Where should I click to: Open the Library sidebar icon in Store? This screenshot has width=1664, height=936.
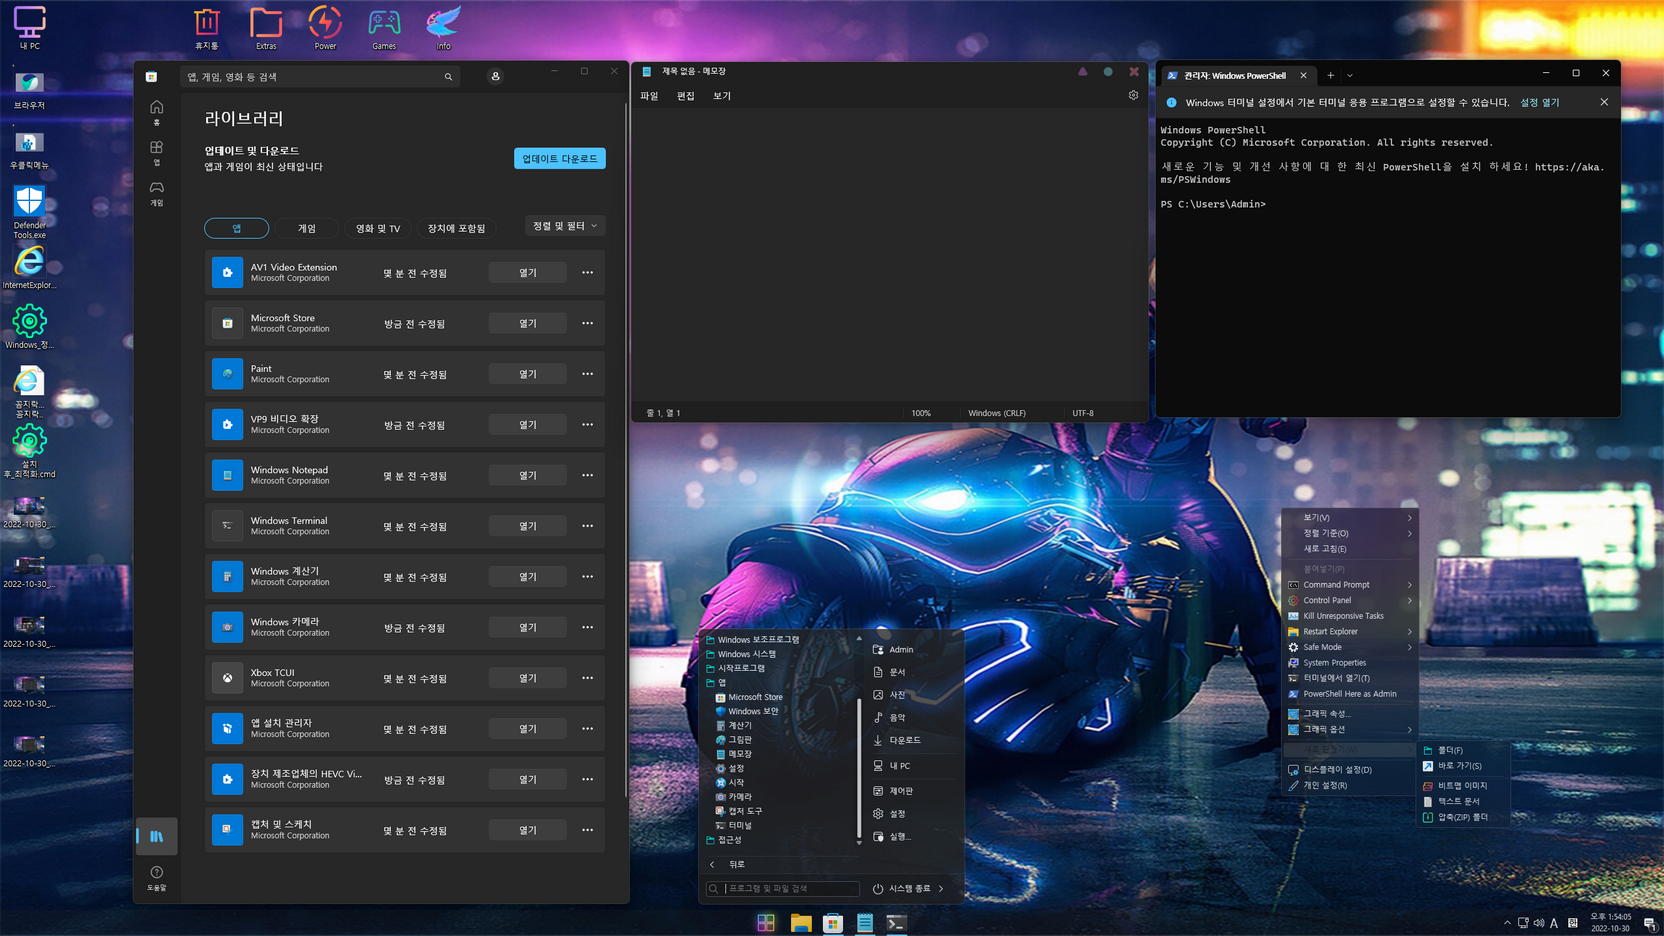point(157,836)
